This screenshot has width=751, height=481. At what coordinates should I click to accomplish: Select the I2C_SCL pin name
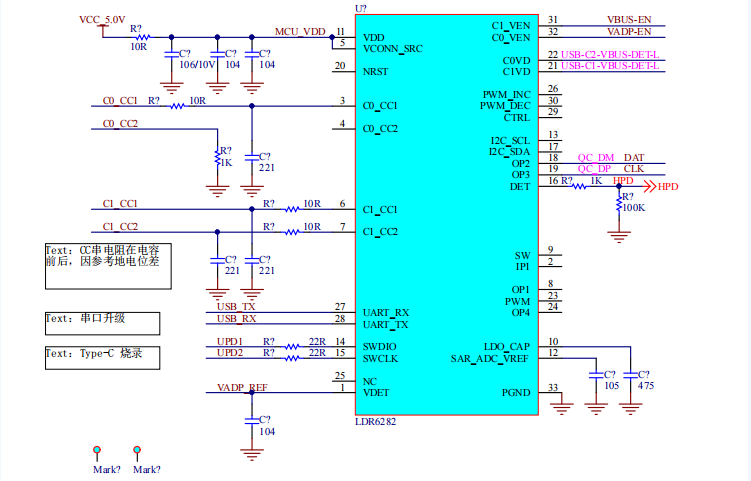510,141
